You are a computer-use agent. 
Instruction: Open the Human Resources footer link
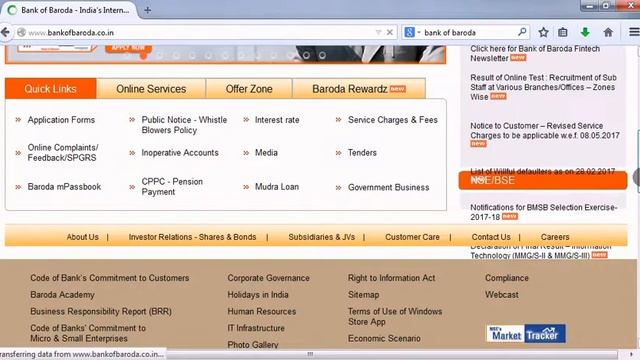[x=262, y=311]
